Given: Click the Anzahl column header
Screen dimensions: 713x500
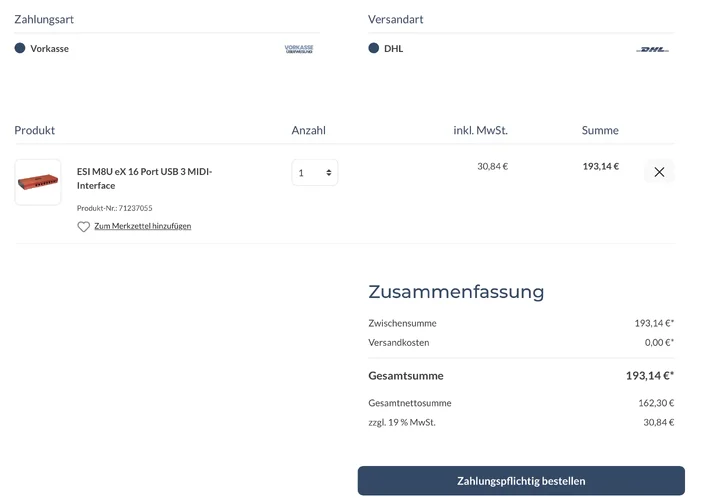Looking at the screenshot, I should 308,130.
